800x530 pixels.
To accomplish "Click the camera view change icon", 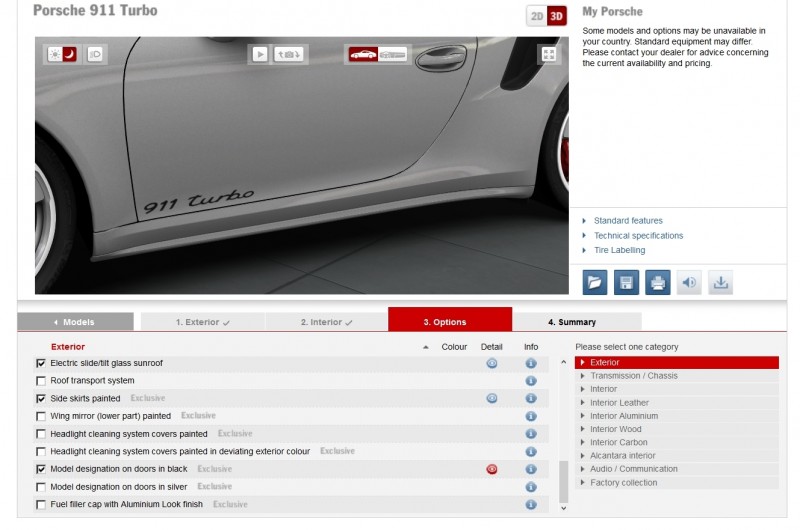I will pyautogui.click(x=289, y=54).
